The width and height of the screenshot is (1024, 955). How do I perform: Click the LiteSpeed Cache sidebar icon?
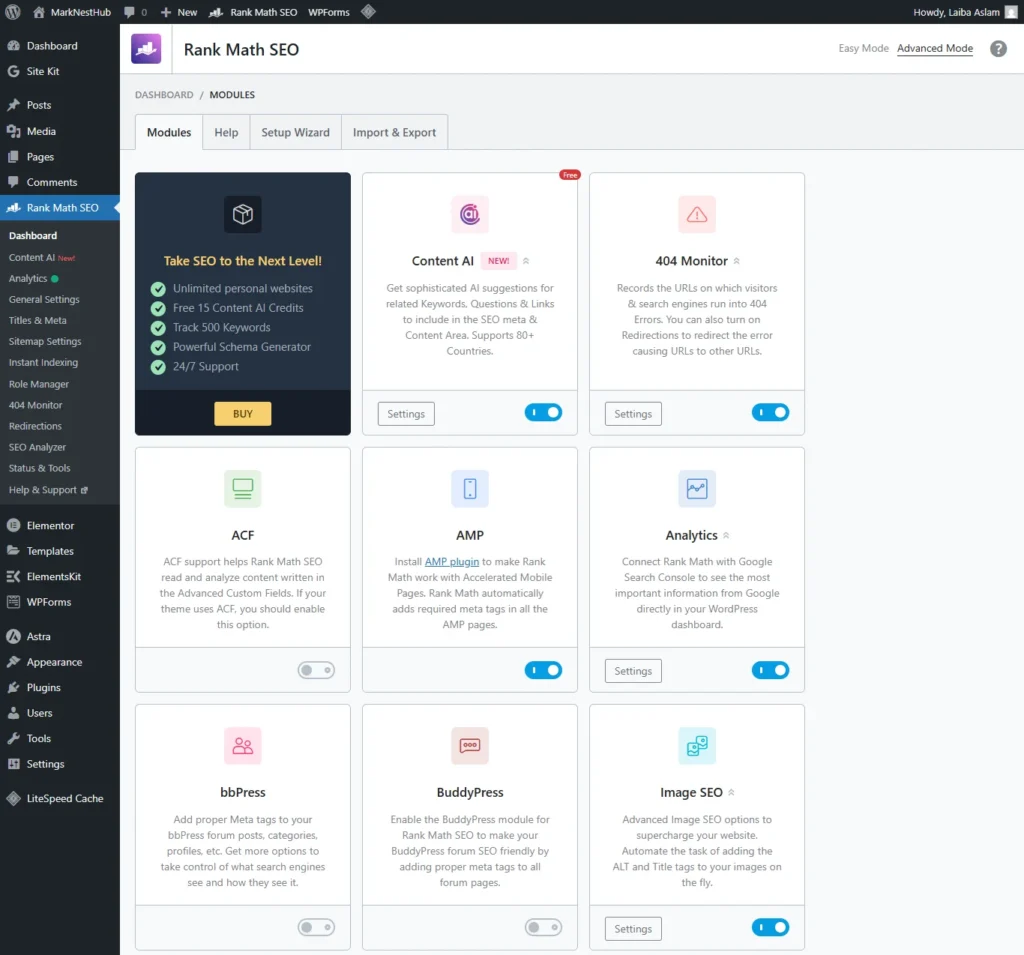point(13,798)
